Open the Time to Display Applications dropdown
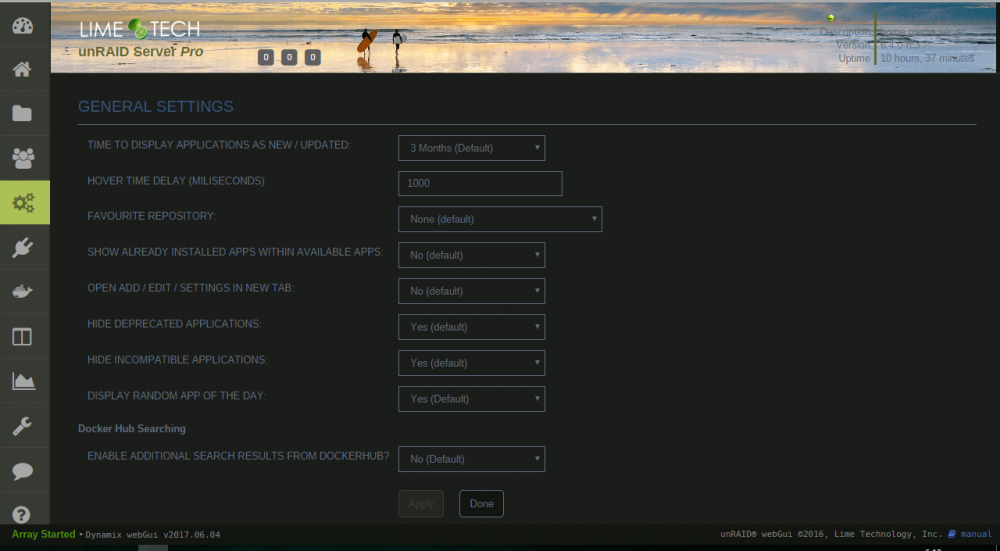The image size is (1000, 551). (471, 148)
